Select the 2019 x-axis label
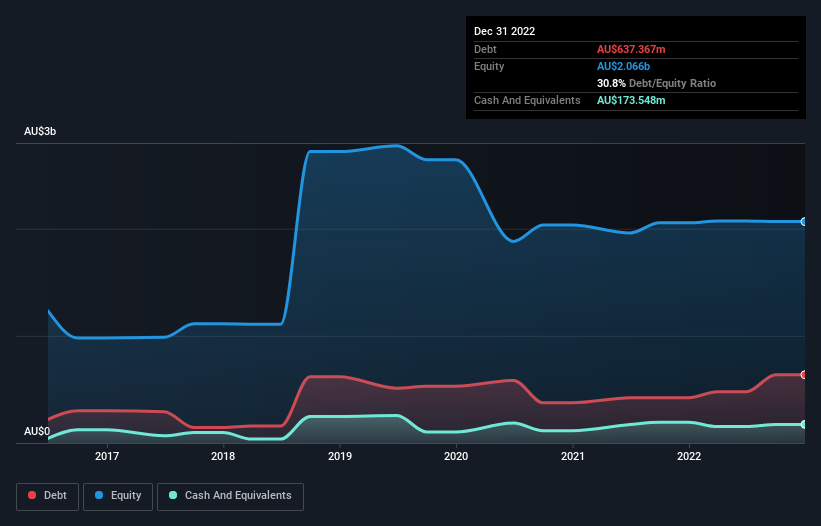This screenshot has height=526, width=821. click(x=340, y=456)
